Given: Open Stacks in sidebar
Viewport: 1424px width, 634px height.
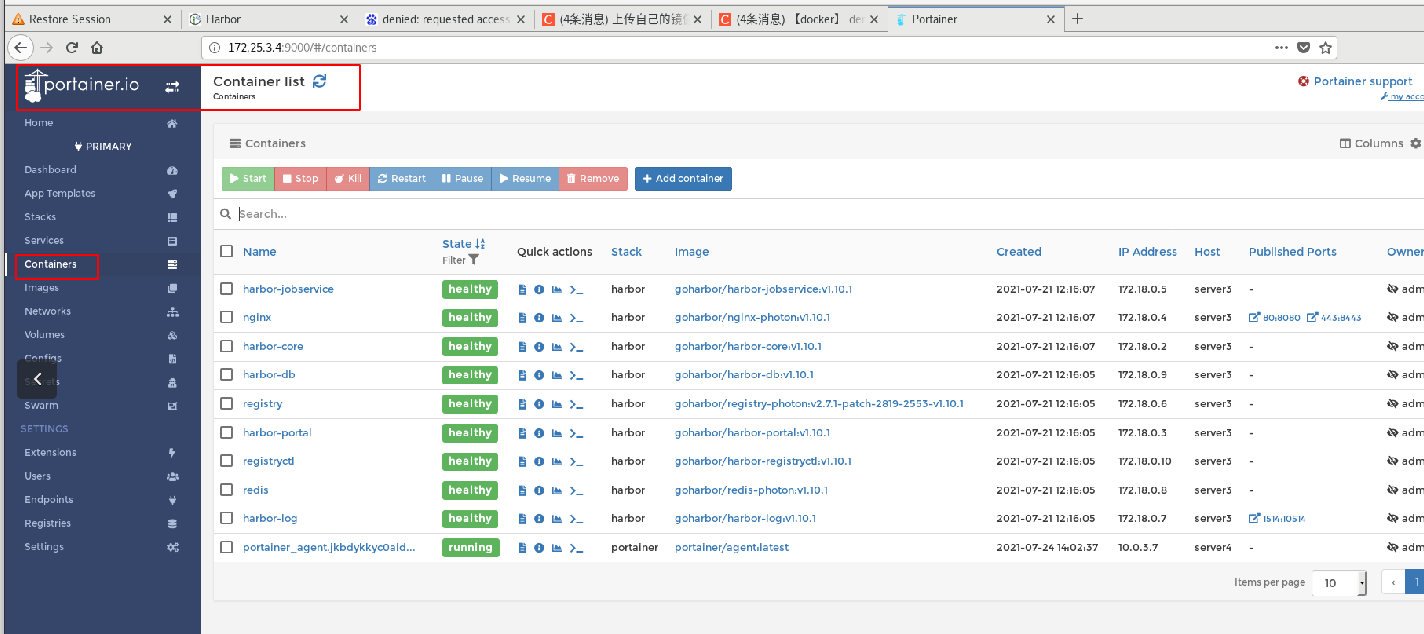Looking at the screenshot, I should click(40, 217).
